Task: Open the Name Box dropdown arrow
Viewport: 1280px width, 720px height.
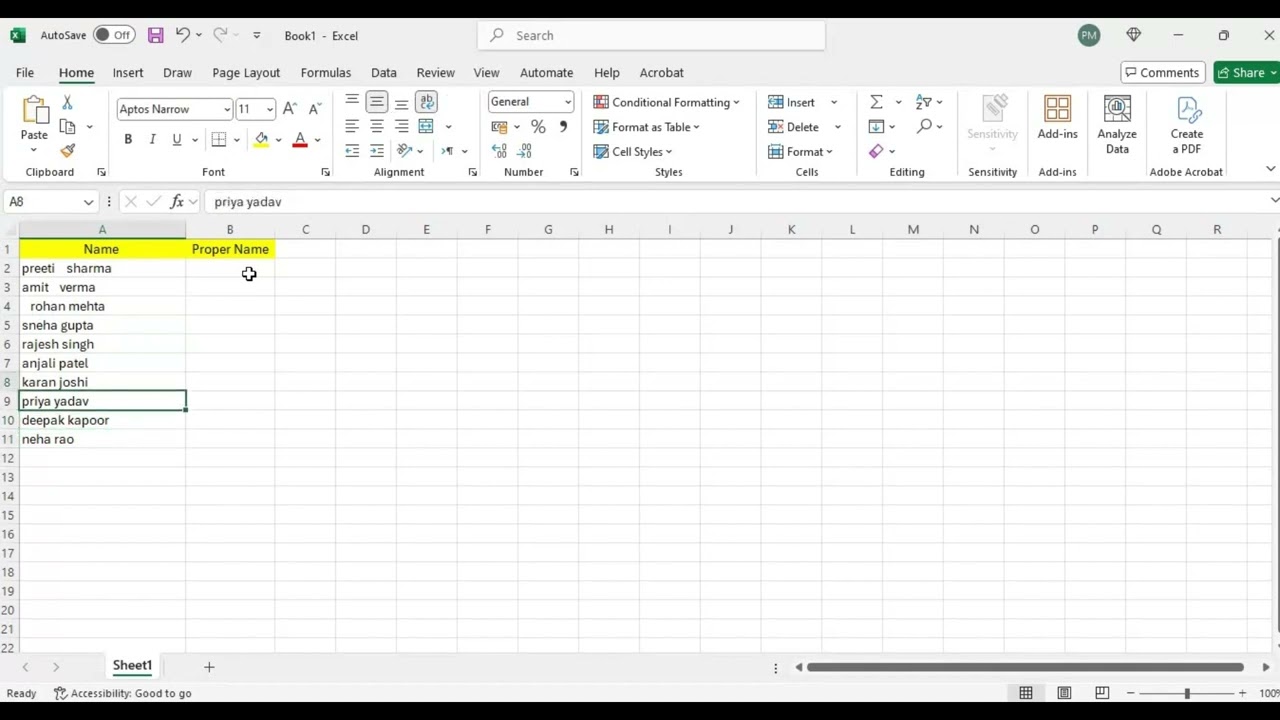Action: (x=88, y=202)
